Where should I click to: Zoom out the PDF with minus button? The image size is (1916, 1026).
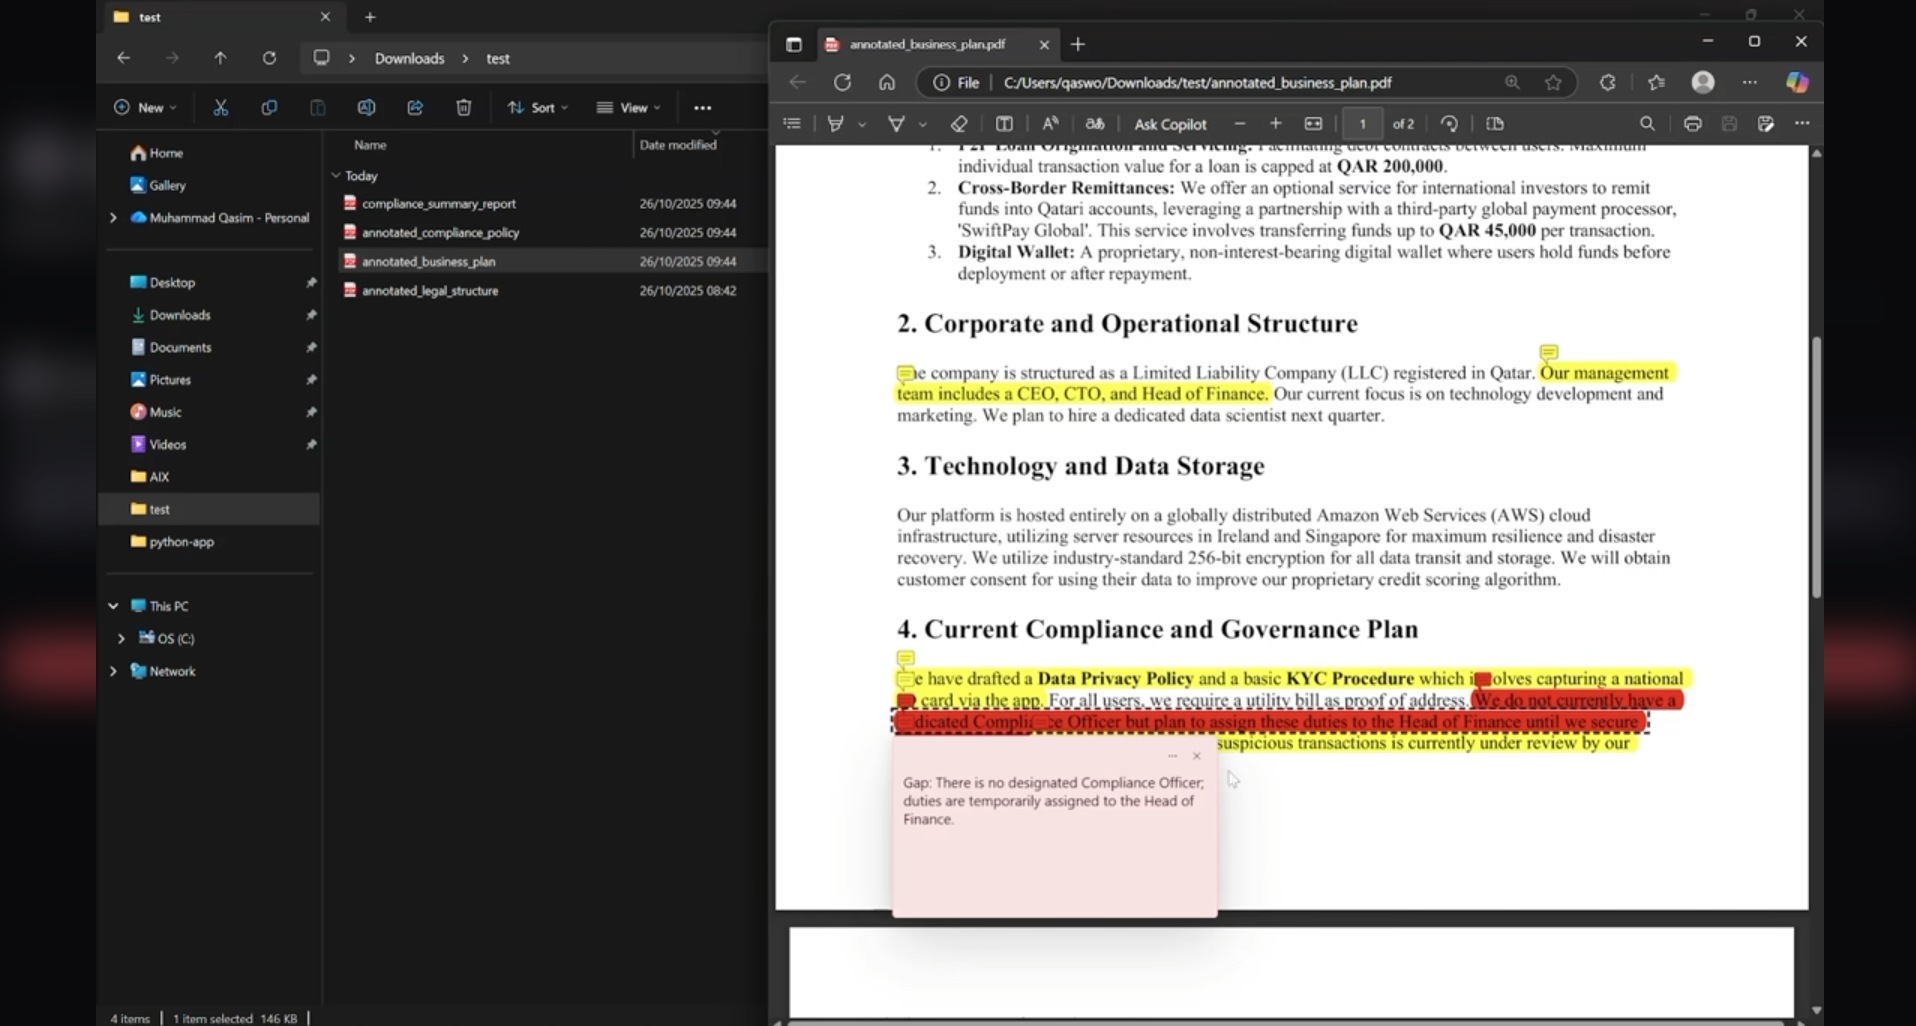point(1240,124)
